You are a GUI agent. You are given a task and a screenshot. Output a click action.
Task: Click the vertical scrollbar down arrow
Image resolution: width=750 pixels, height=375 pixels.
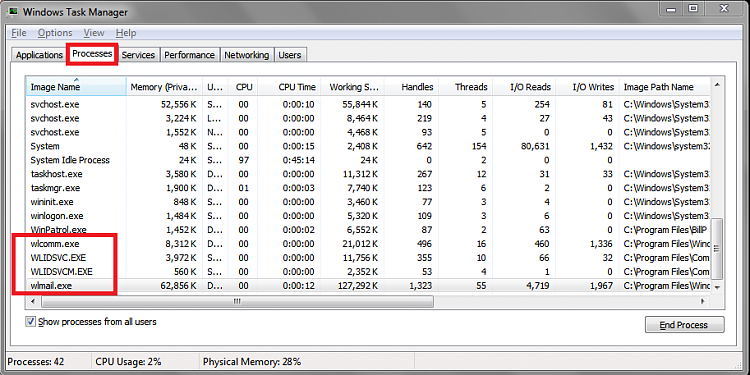pos(717,287)
